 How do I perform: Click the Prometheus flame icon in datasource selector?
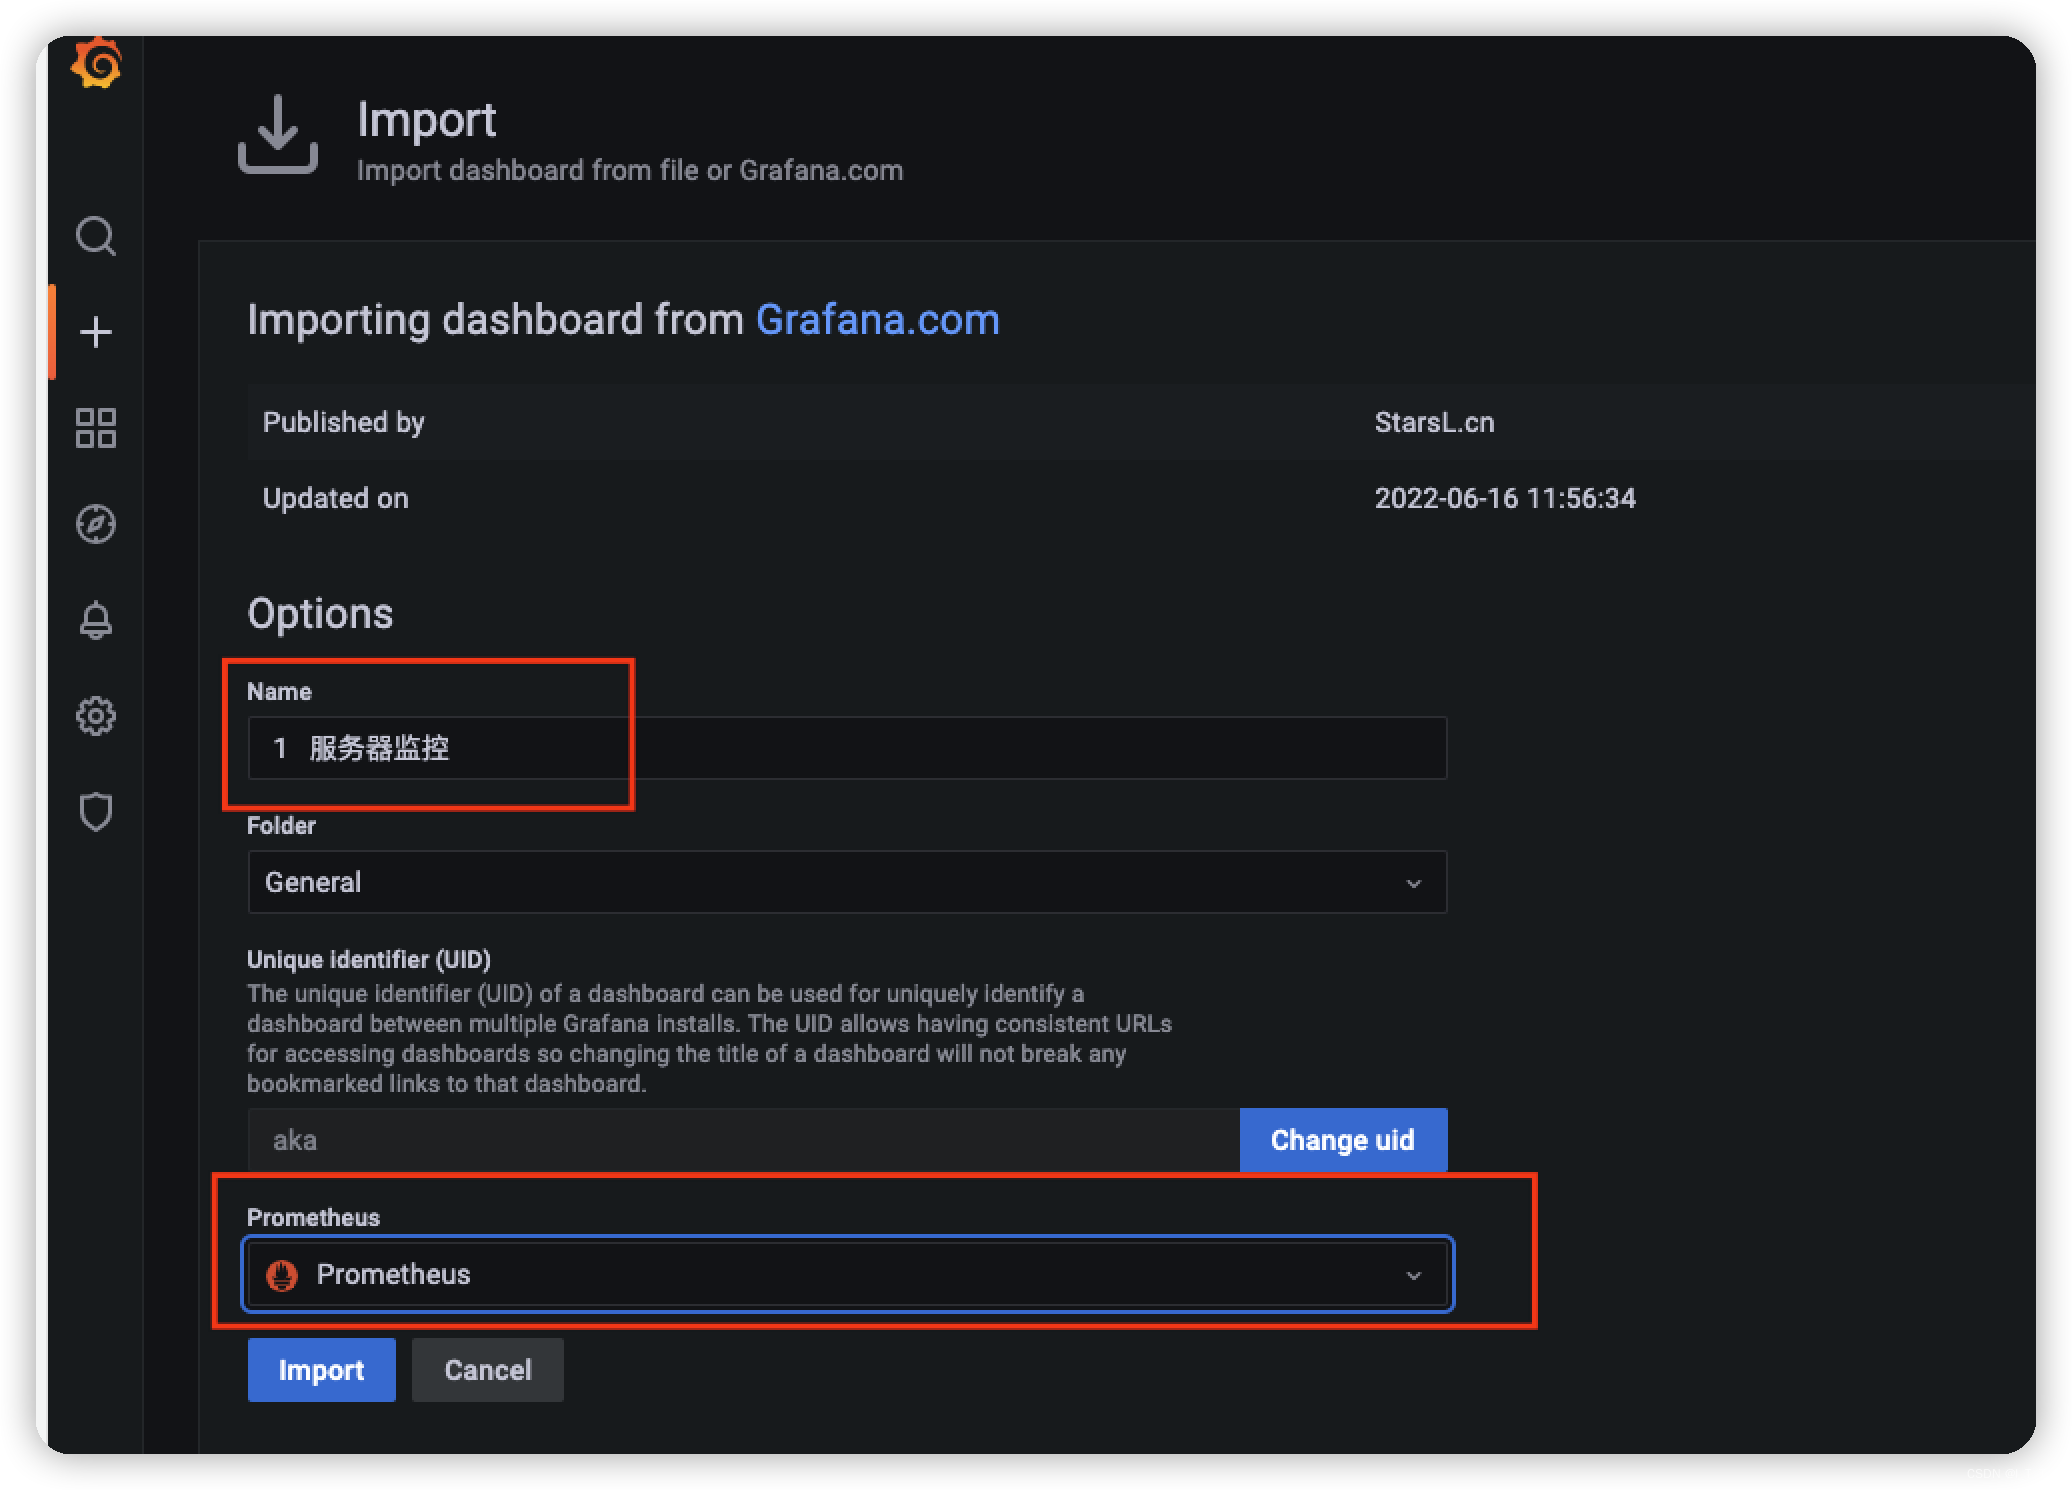click(282, 1275)
